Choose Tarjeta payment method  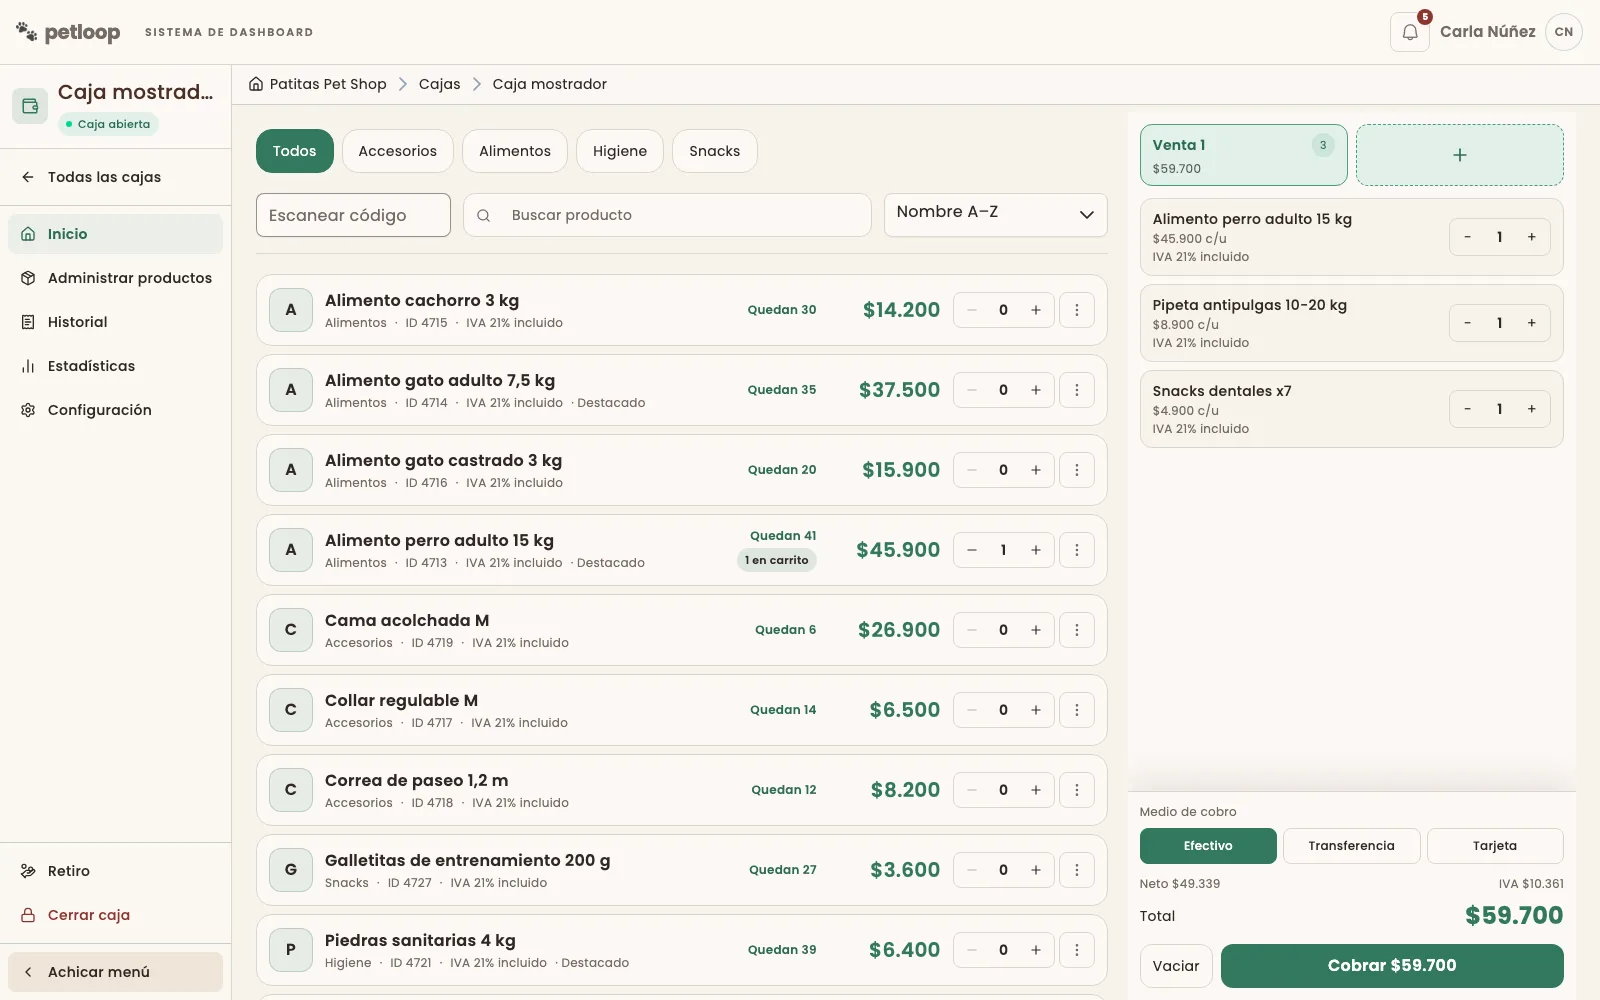tap(1495, 846)
